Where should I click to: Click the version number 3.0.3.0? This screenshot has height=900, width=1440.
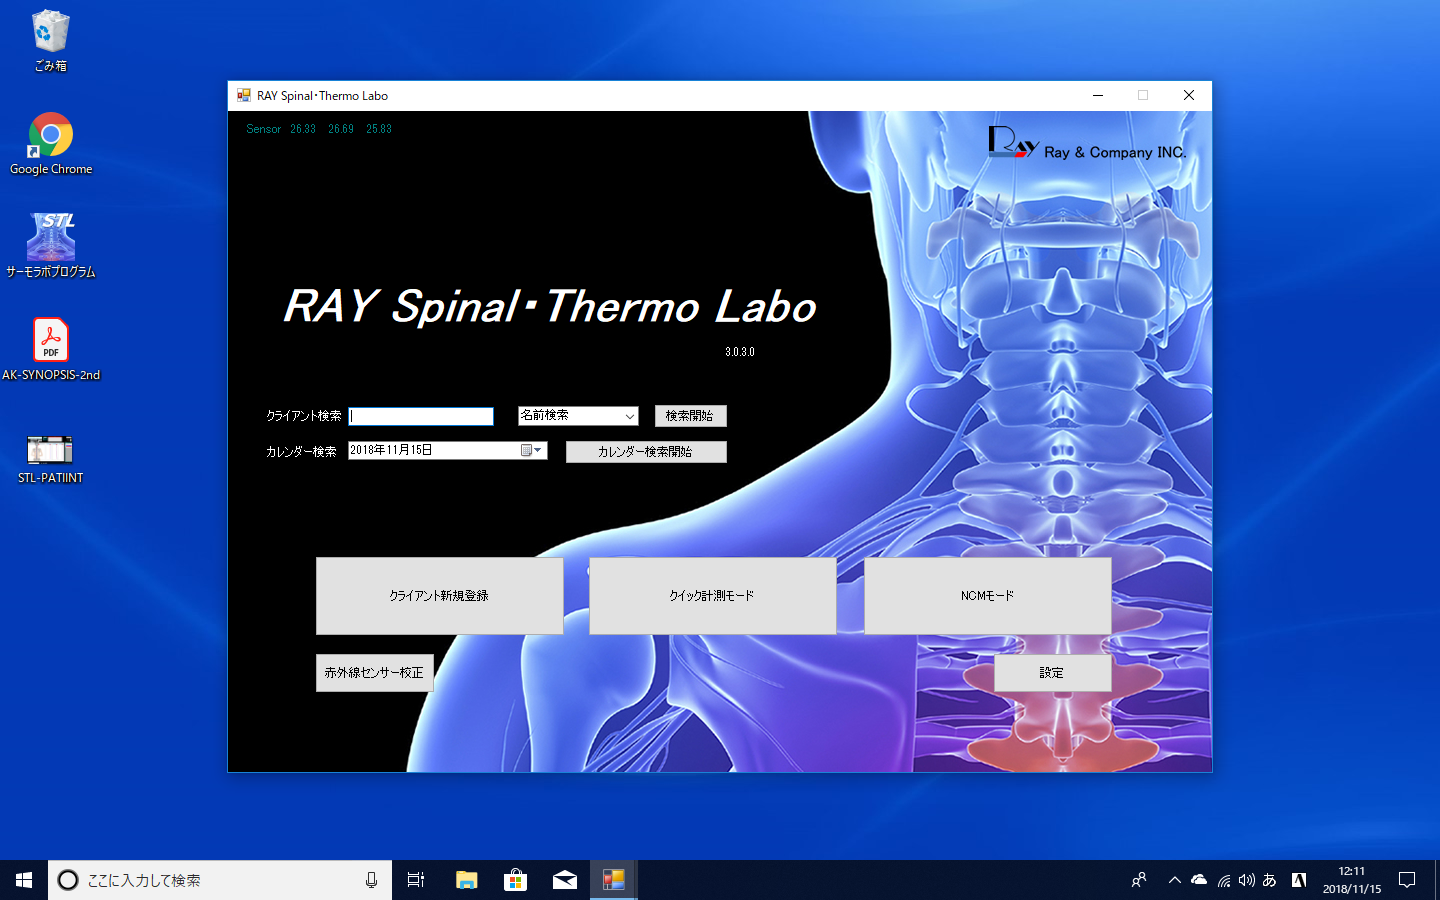pos(740,352)
